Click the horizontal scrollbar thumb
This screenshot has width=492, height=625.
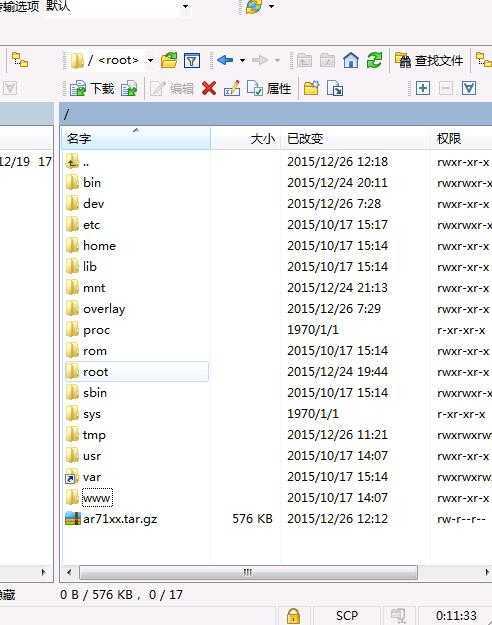click(248, 572)
